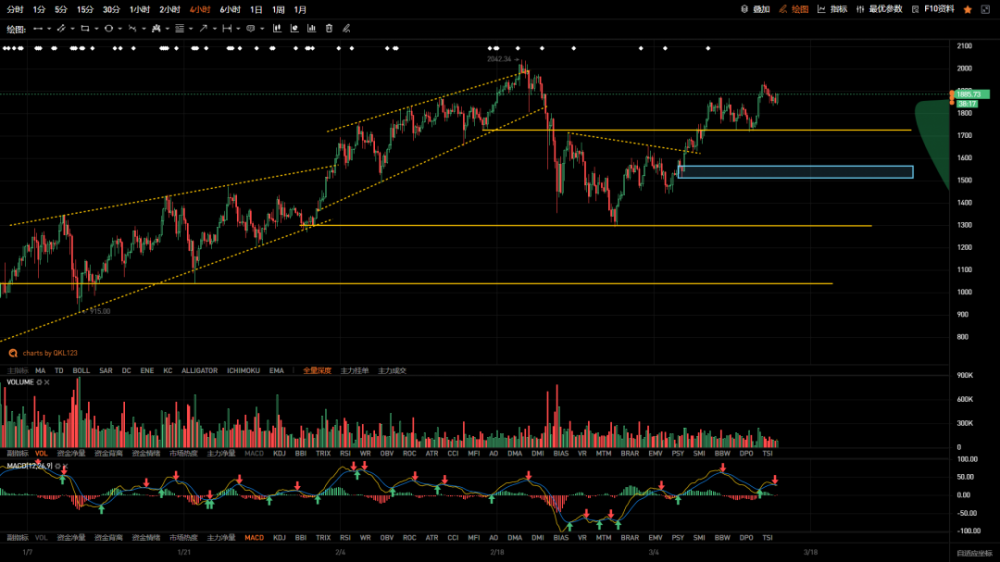This screenshot has height=562, width=1000.
Task: Toggle ICHIMOKU overlay on main chart
Action: tap(243, 370)
